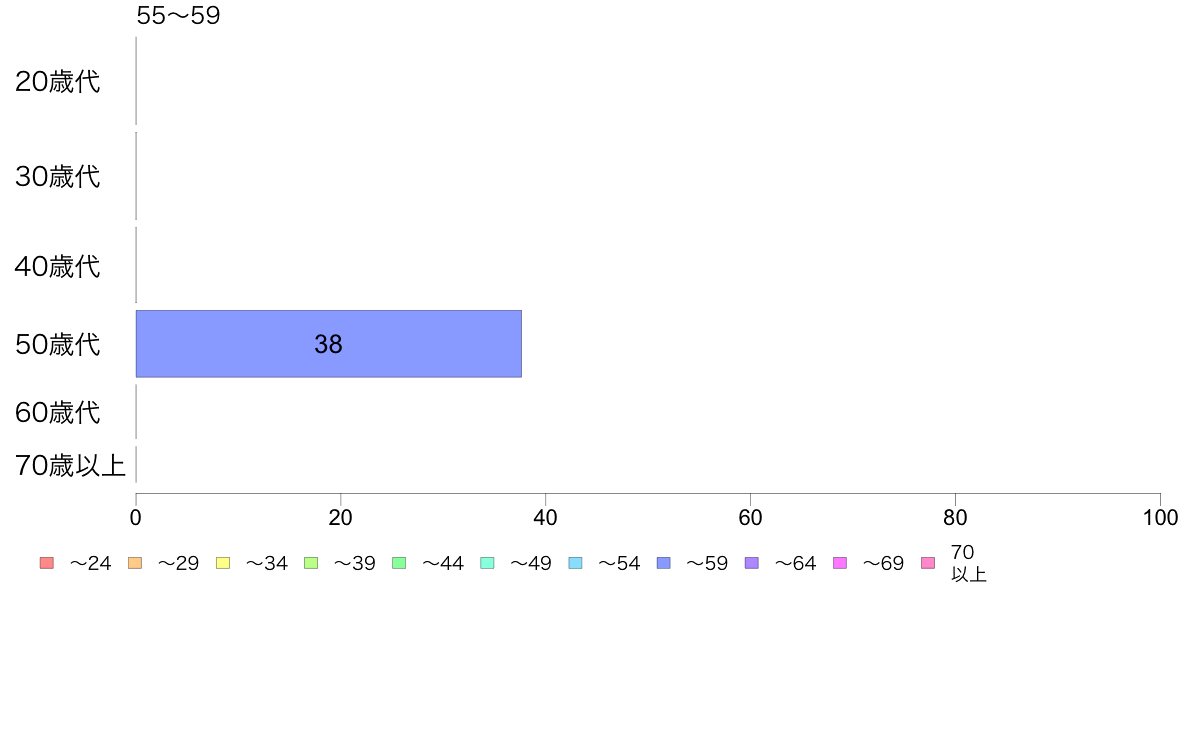Click the blue ~59 legend swatch

tap(664, 563)
